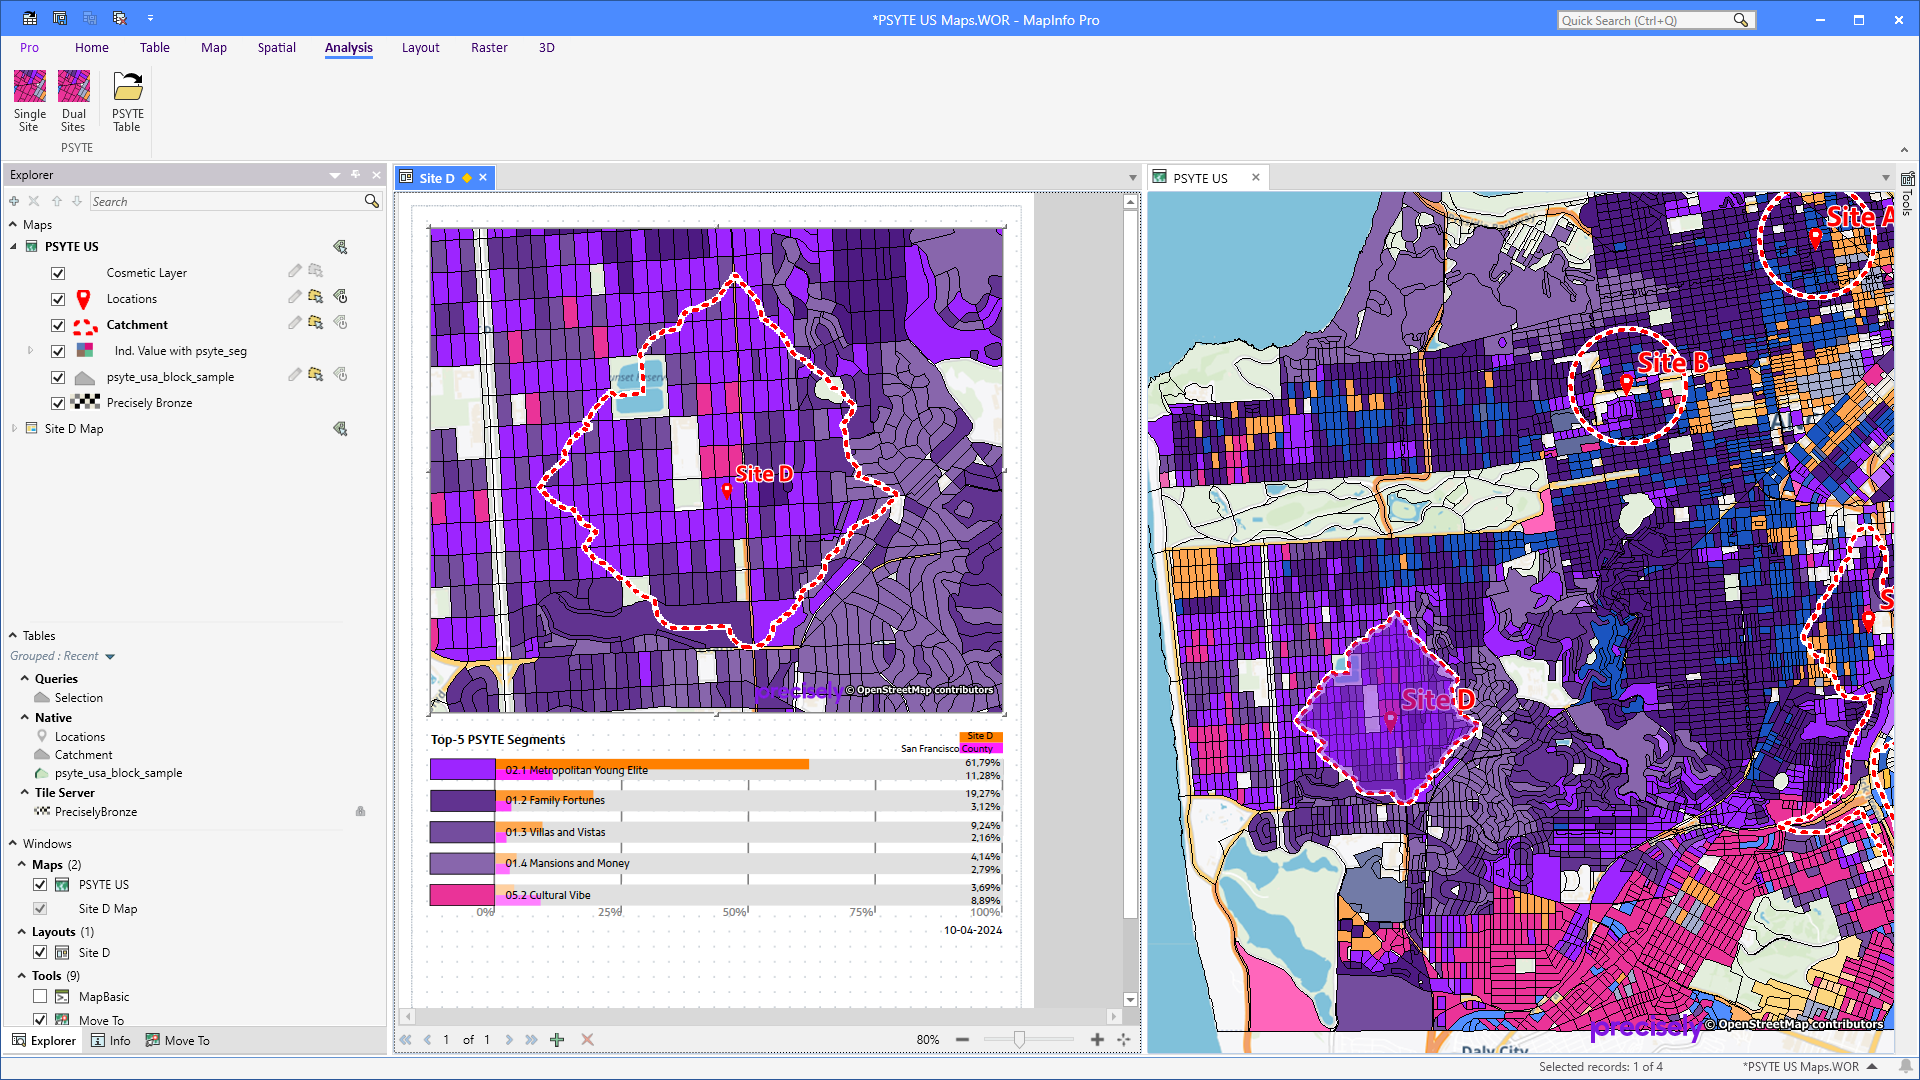Delete the current layout page

click(x=587, y=1039)
